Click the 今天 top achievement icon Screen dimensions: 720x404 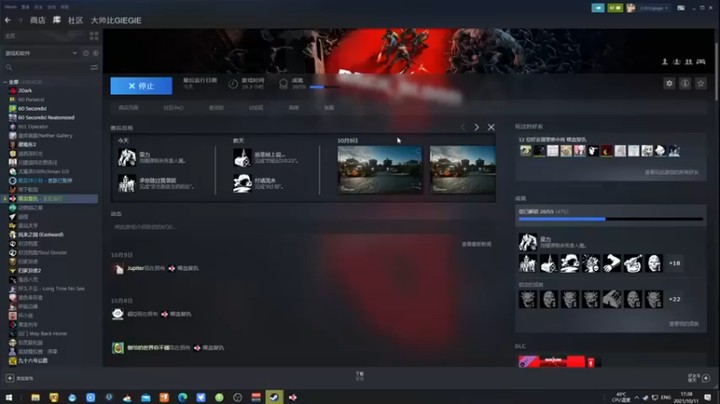pos(127,157)
